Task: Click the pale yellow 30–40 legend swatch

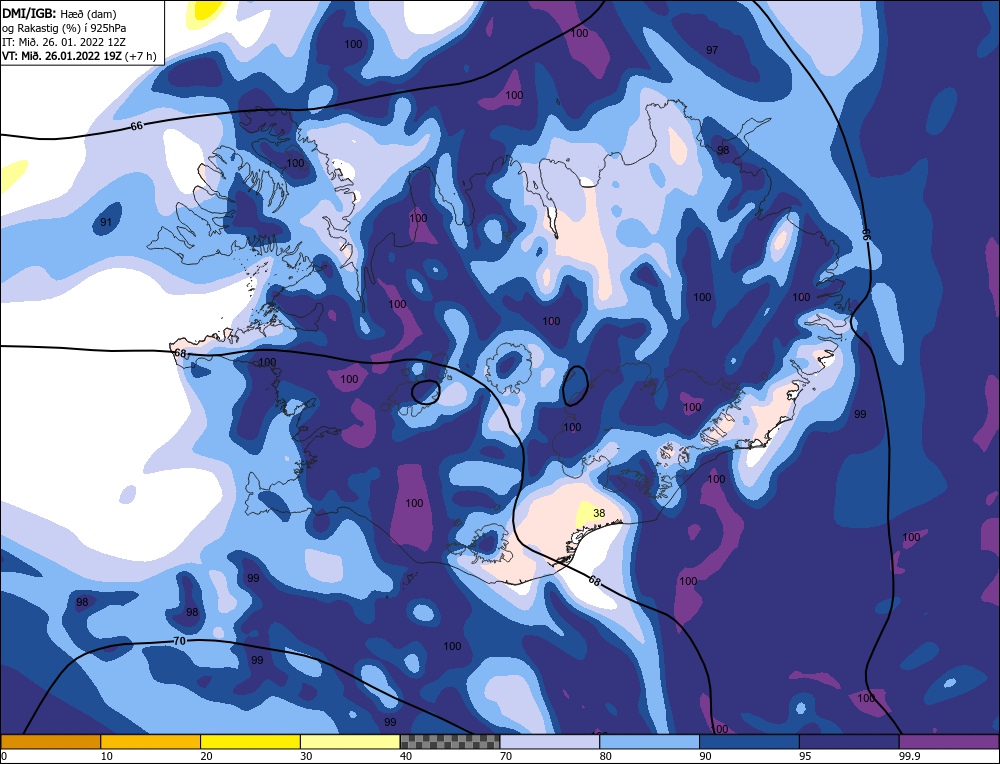Action: coord(350,741)
